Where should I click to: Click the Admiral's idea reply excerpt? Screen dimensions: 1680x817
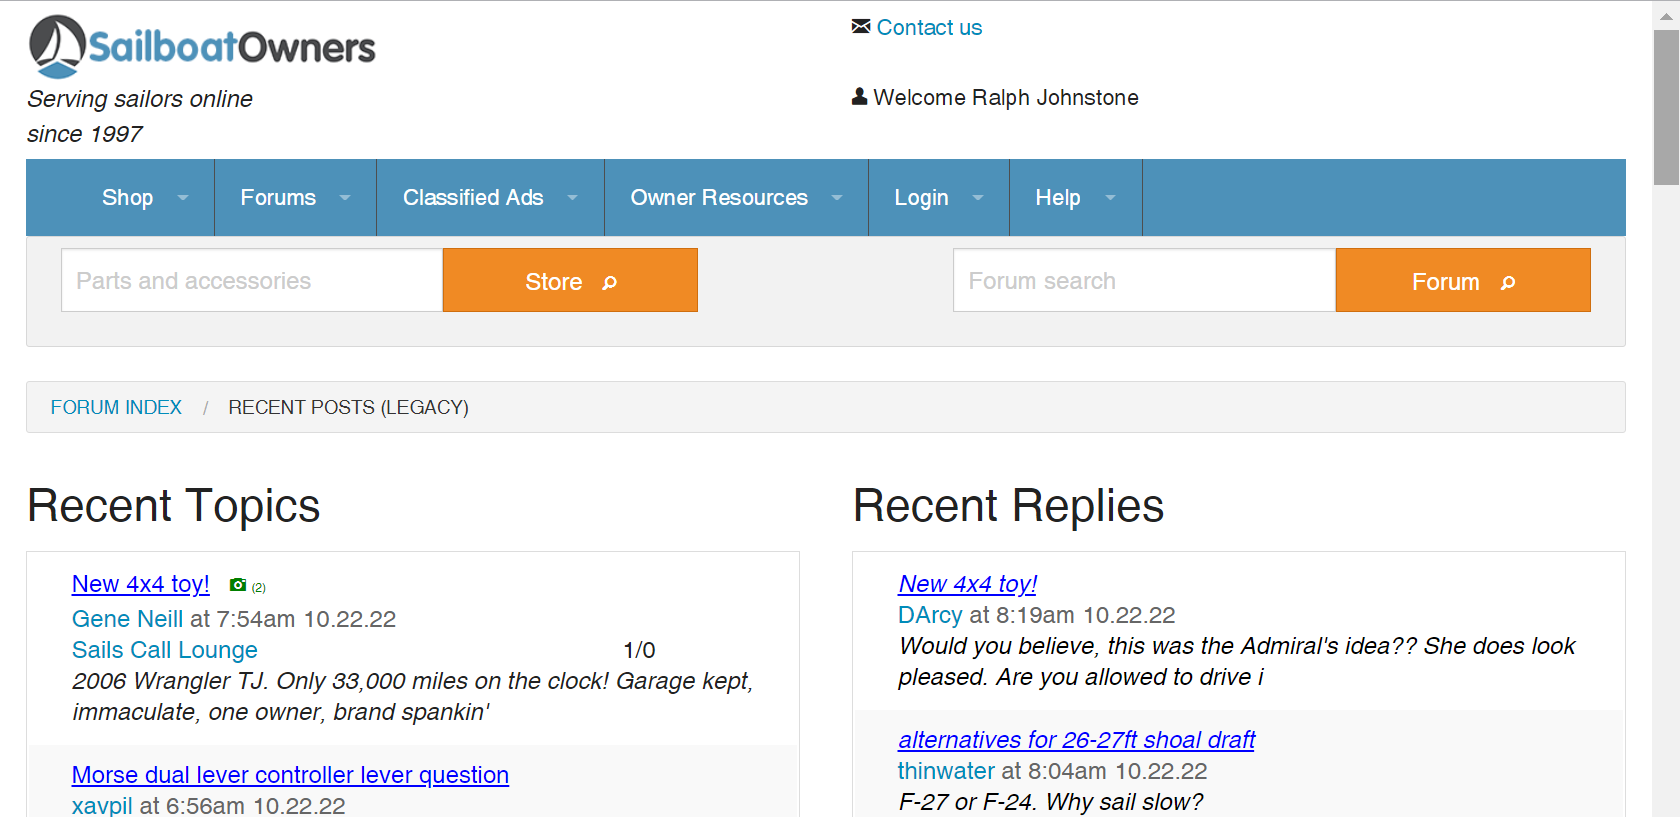1236,661
